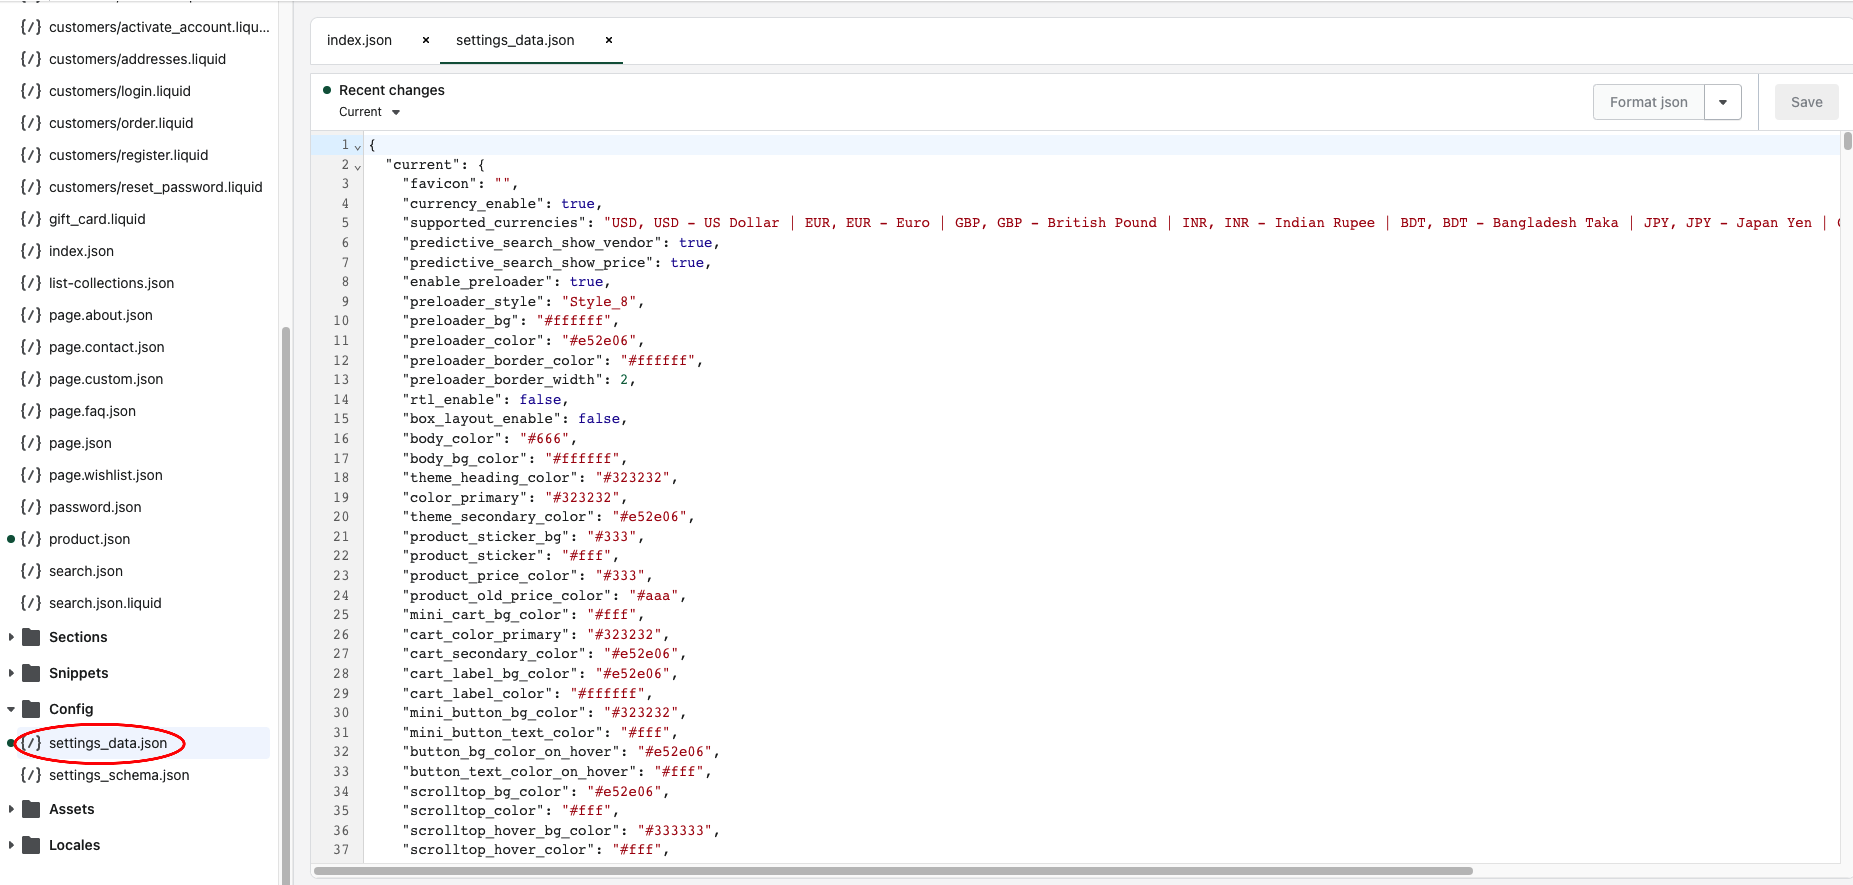
Task: Close the settings_data.json tab
Action: [x=609, y=40]
